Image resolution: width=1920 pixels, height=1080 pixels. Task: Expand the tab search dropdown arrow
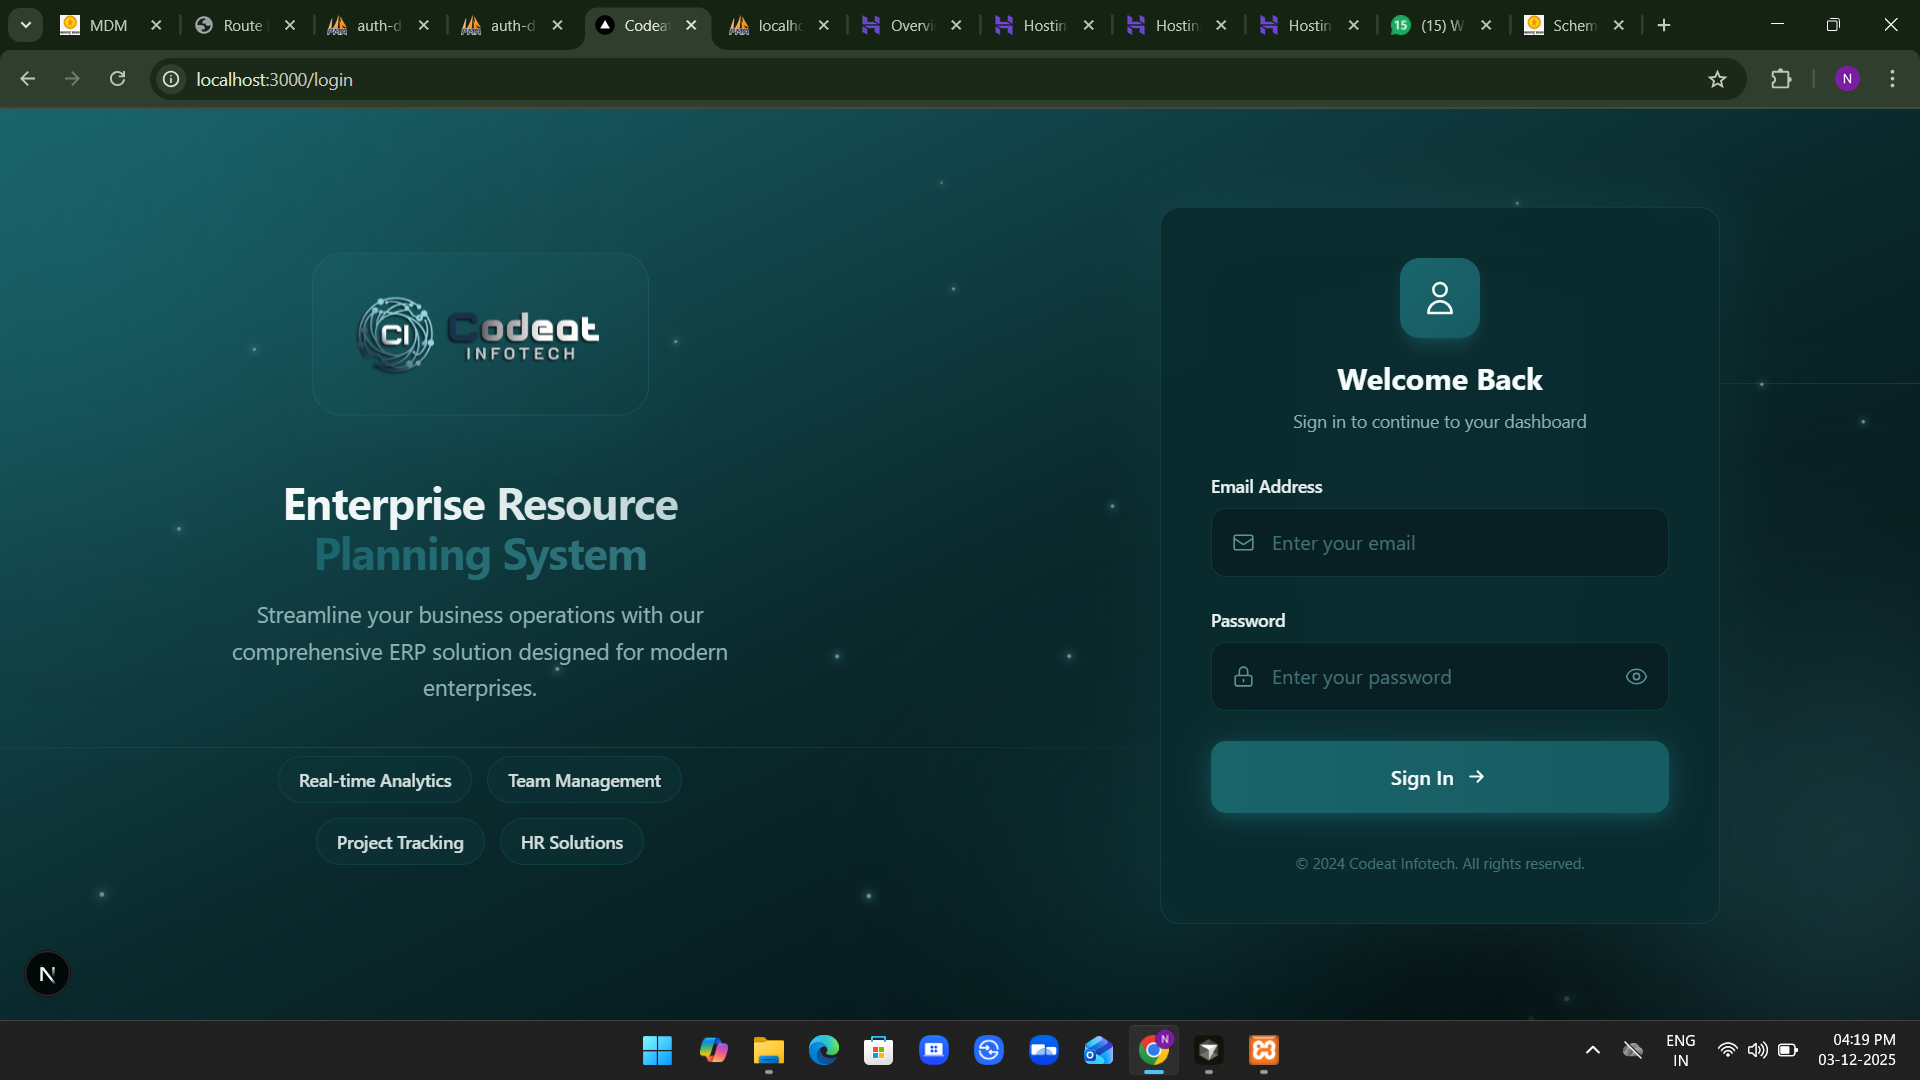26,25
